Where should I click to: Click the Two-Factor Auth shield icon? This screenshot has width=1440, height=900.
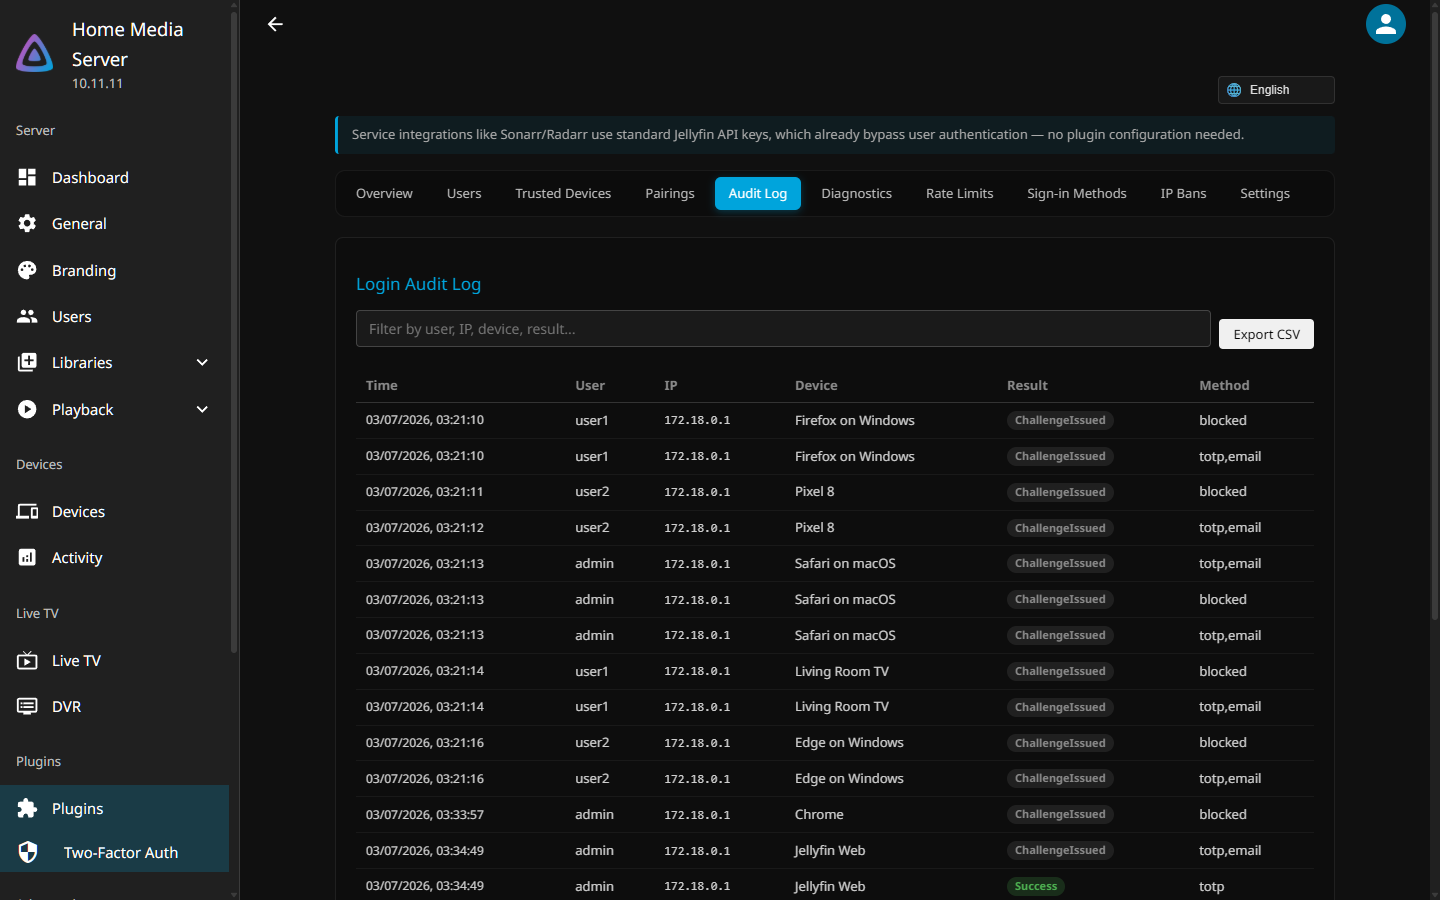[x=28, y=852]
